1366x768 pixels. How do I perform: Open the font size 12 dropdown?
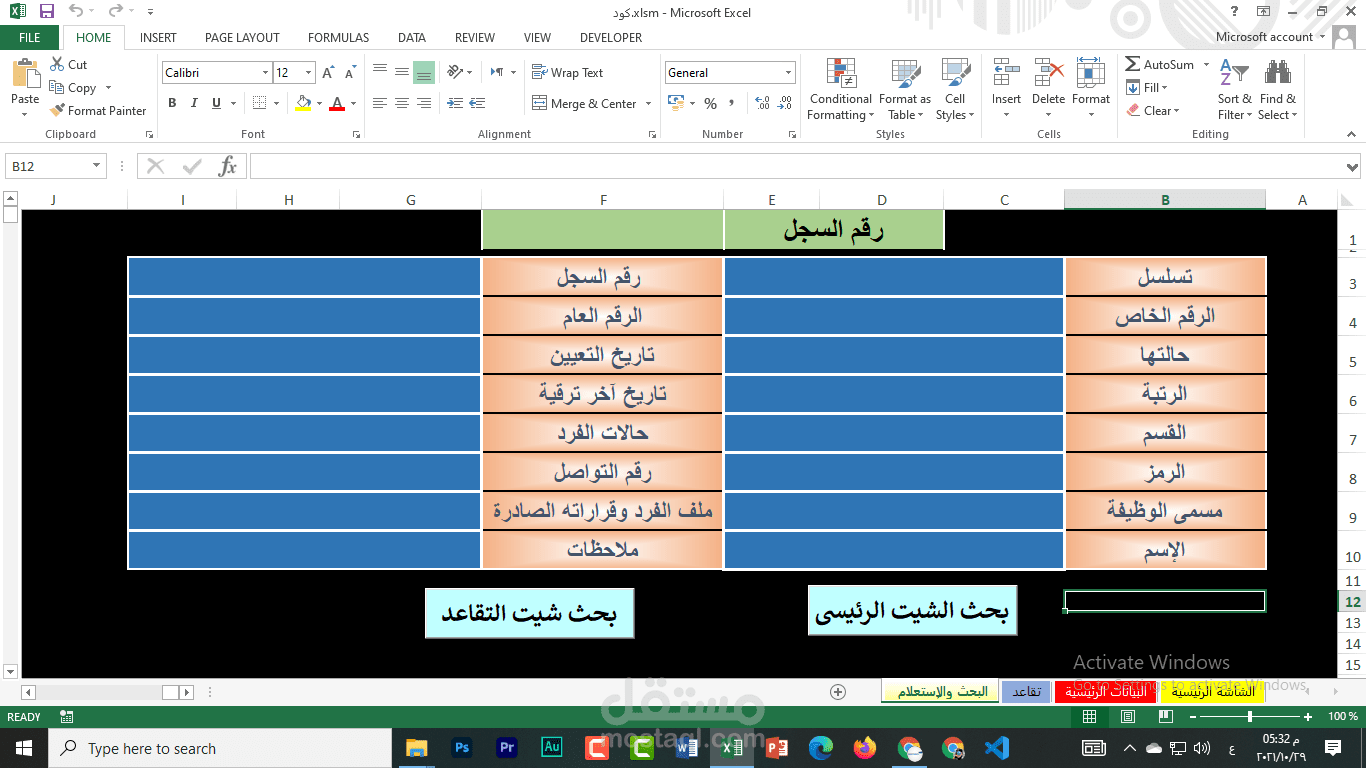309,73
